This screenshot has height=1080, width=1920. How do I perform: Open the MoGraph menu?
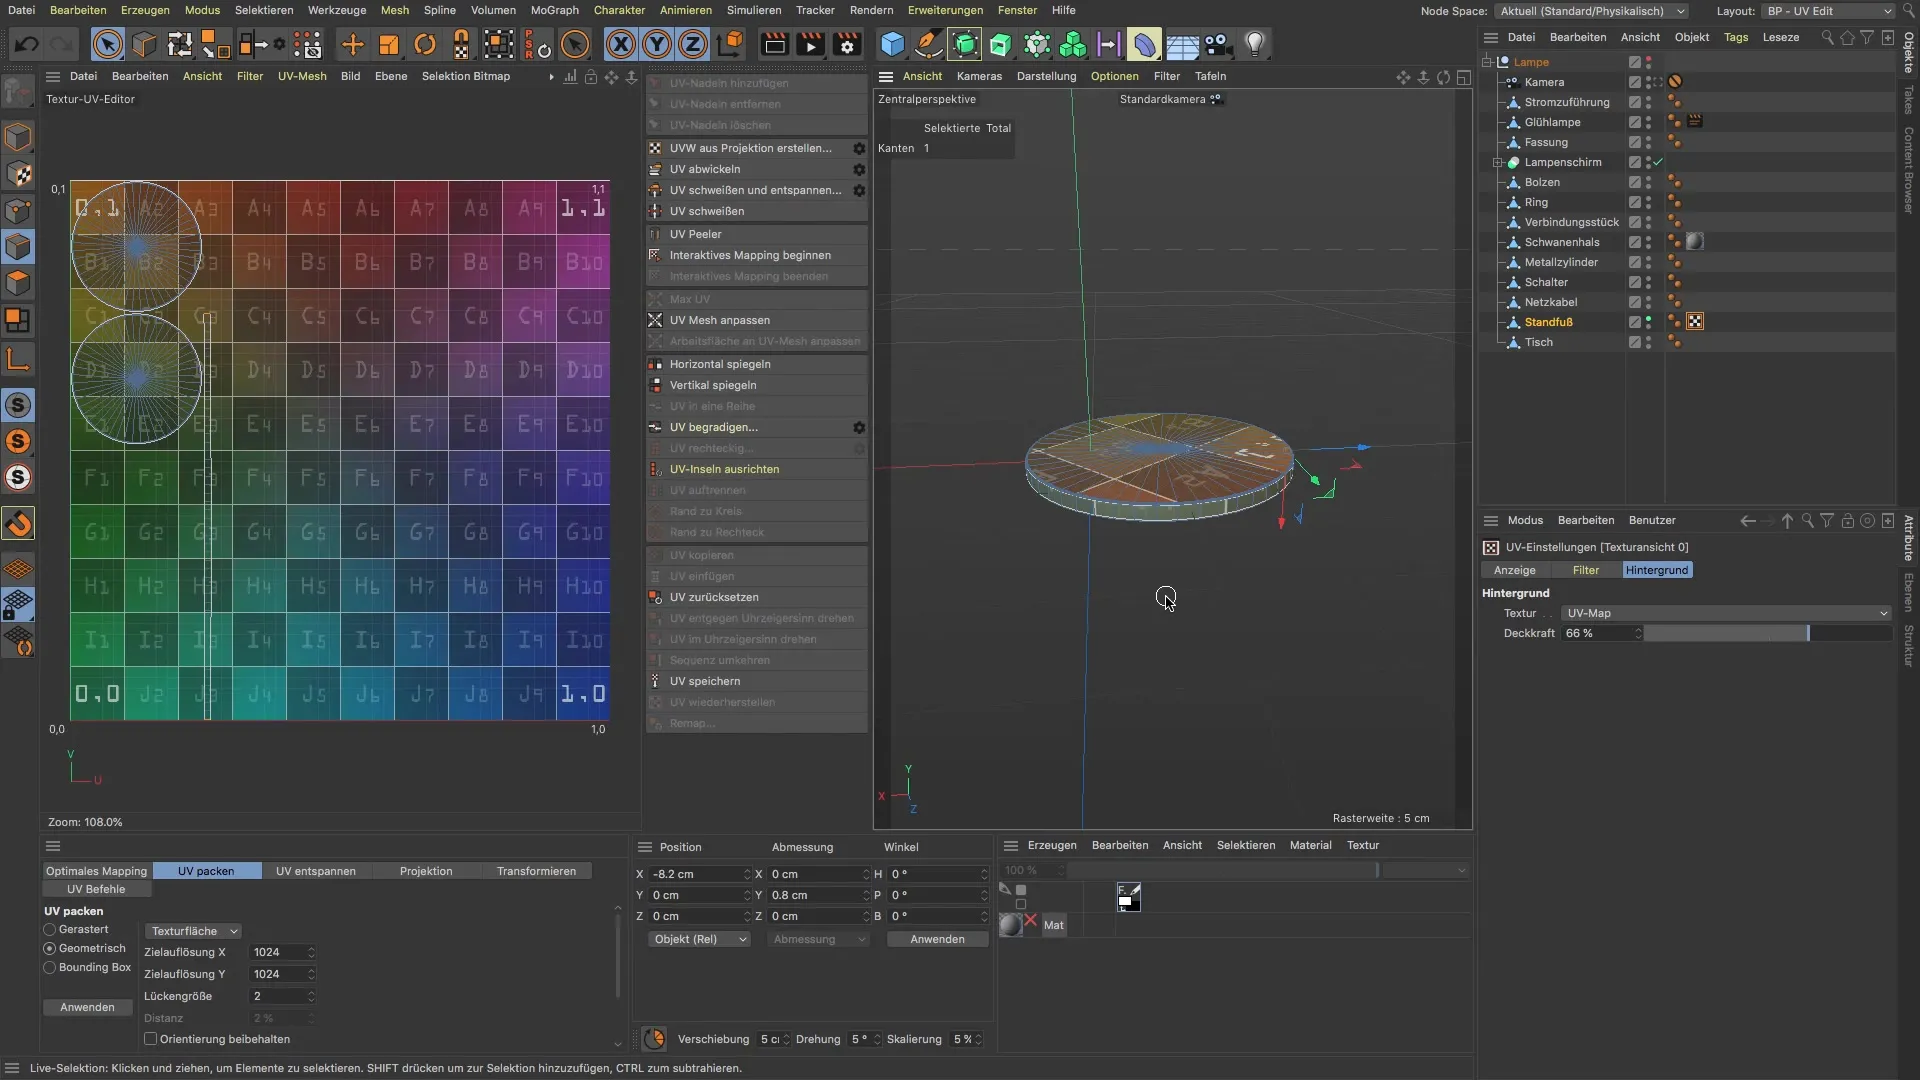[554, 10]
